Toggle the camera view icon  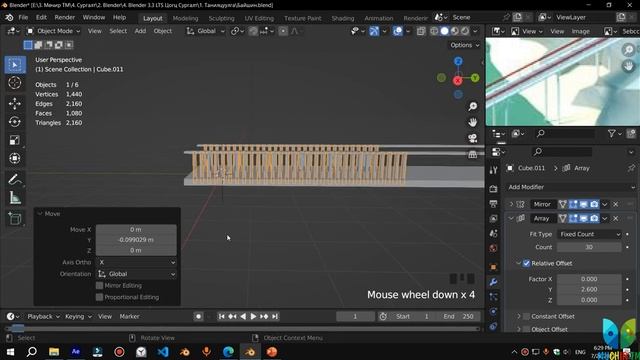click(473, 138)
